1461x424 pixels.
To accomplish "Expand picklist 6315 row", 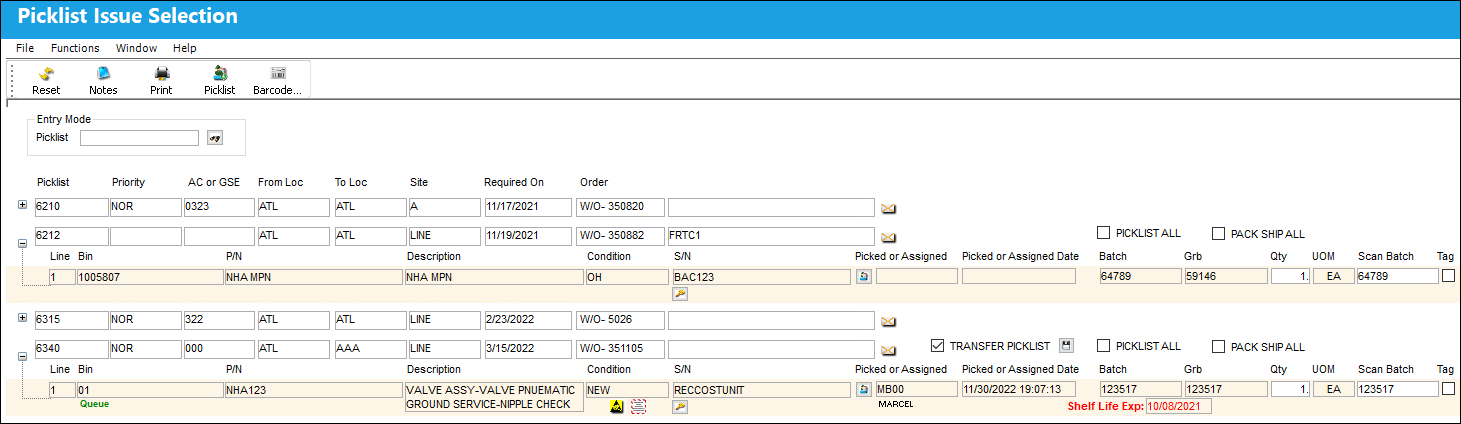I will coord(23,317).
